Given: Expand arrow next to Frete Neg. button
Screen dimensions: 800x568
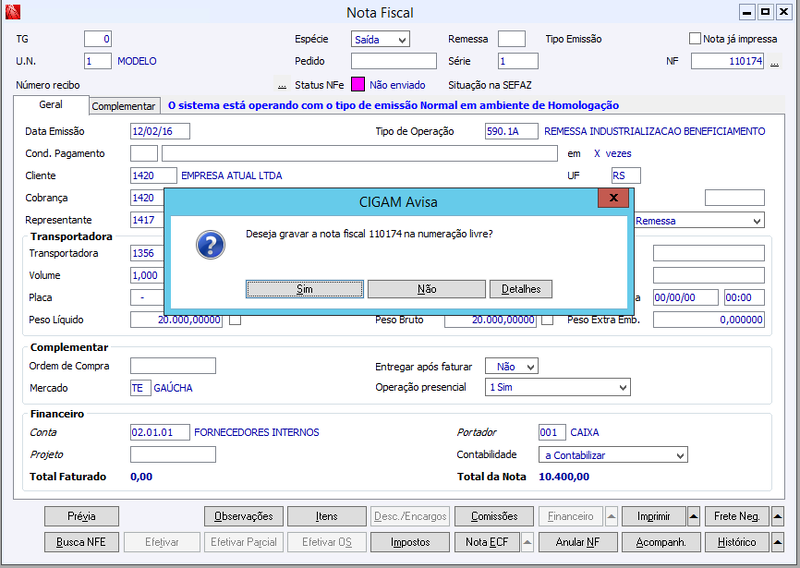Looking at the screenshot, I should click(777, 516).
